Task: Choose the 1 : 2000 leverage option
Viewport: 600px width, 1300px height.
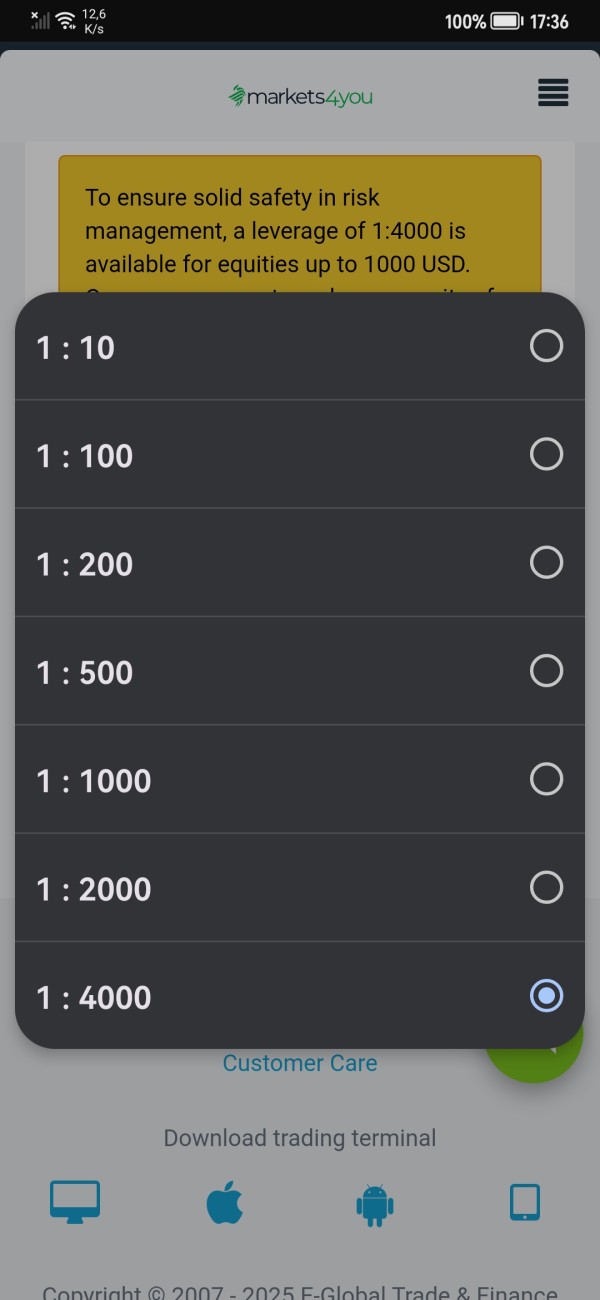Action: pyautogui.click(x=94, y=889)
